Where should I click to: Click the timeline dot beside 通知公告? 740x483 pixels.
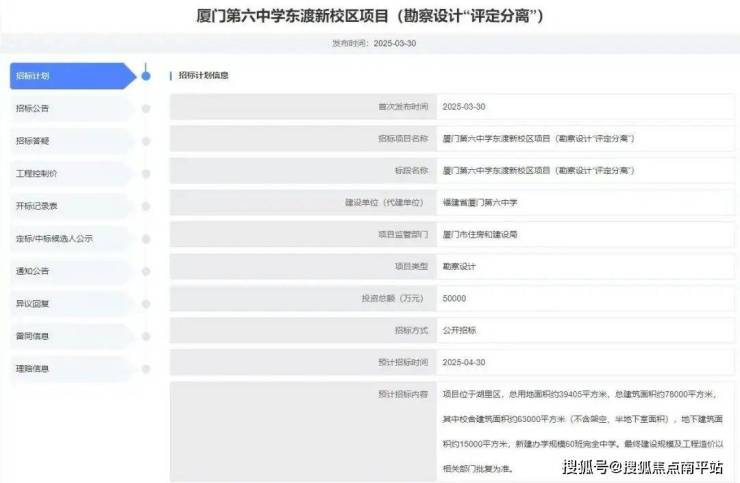[146, 271]
